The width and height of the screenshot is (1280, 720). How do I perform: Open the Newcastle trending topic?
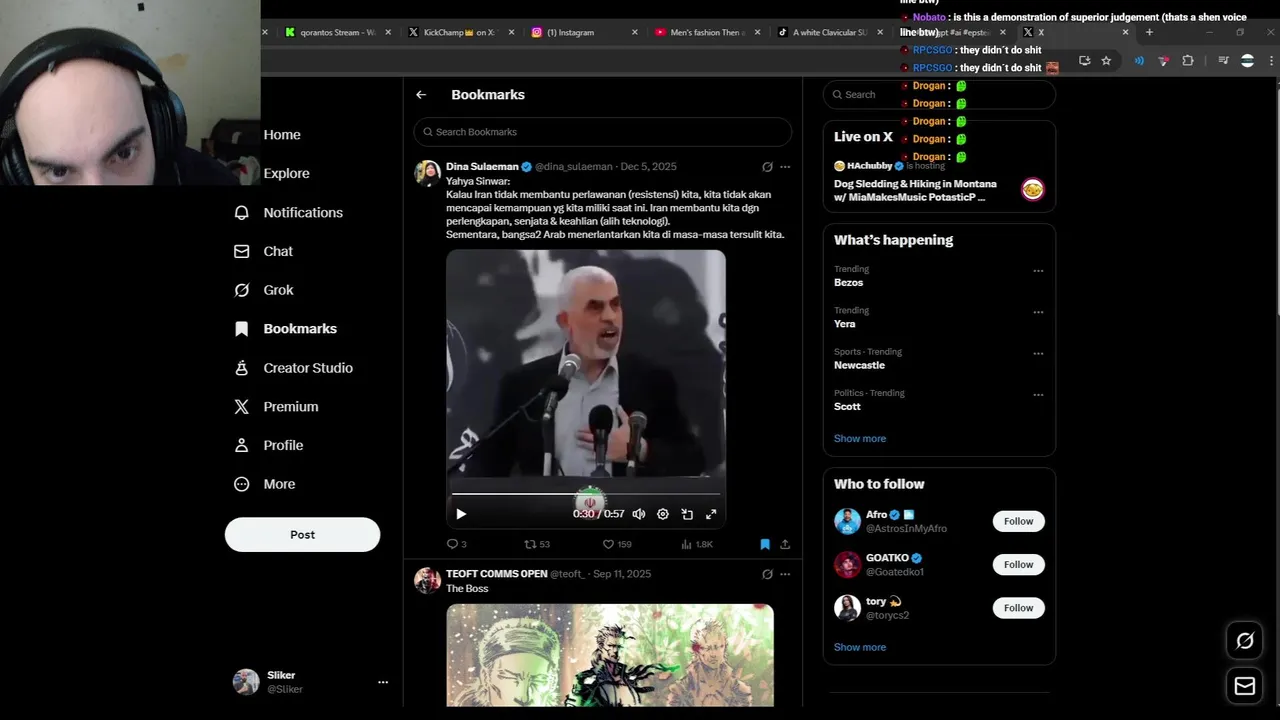pos(859,366)
